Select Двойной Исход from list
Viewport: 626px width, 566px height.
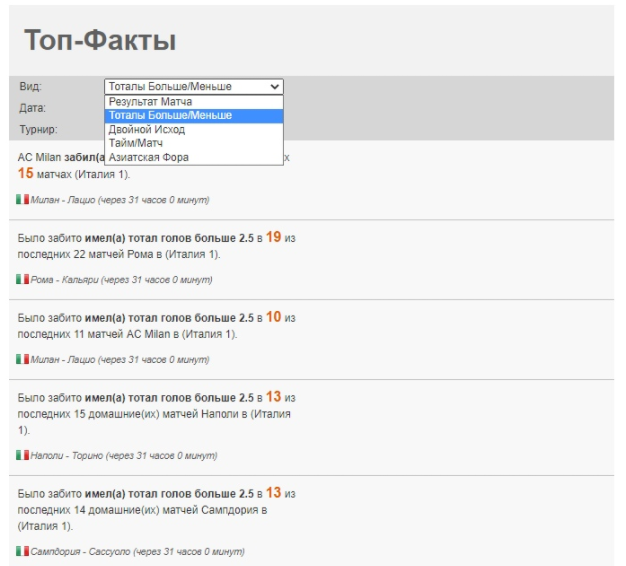click(146, 130)
